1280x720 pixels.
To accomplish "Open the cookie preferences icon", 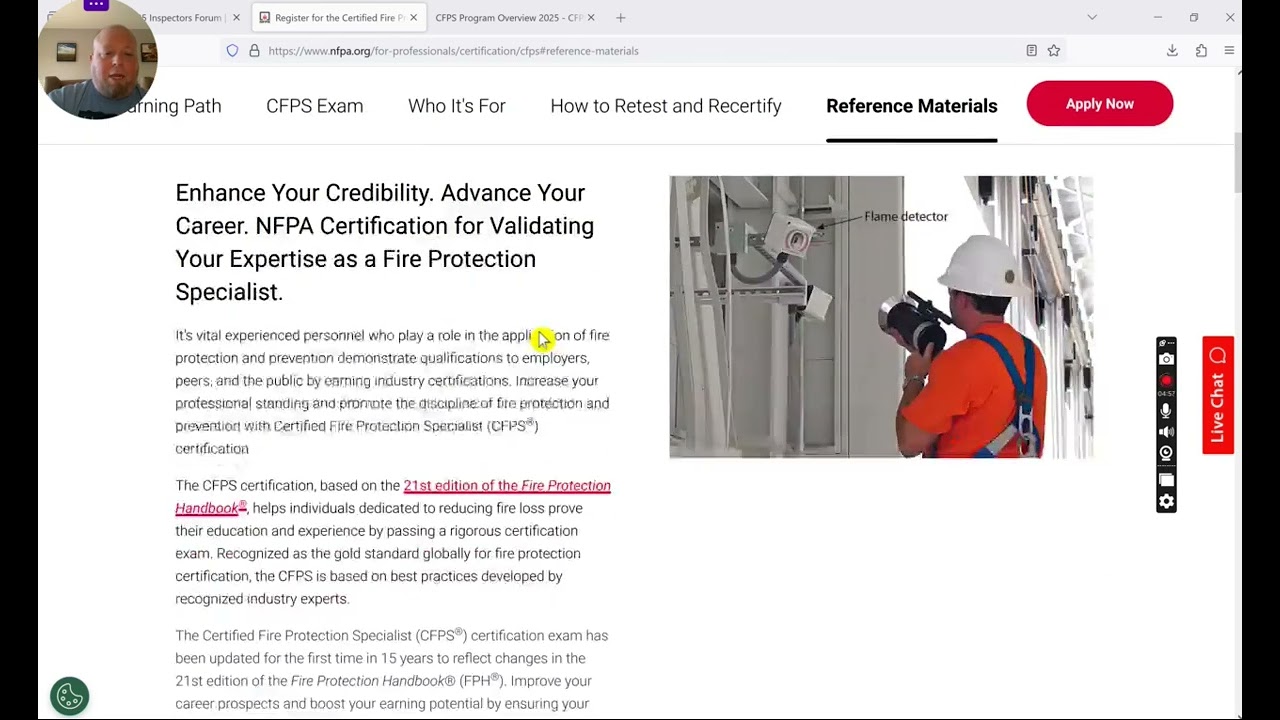I will [x=70, y=696].
